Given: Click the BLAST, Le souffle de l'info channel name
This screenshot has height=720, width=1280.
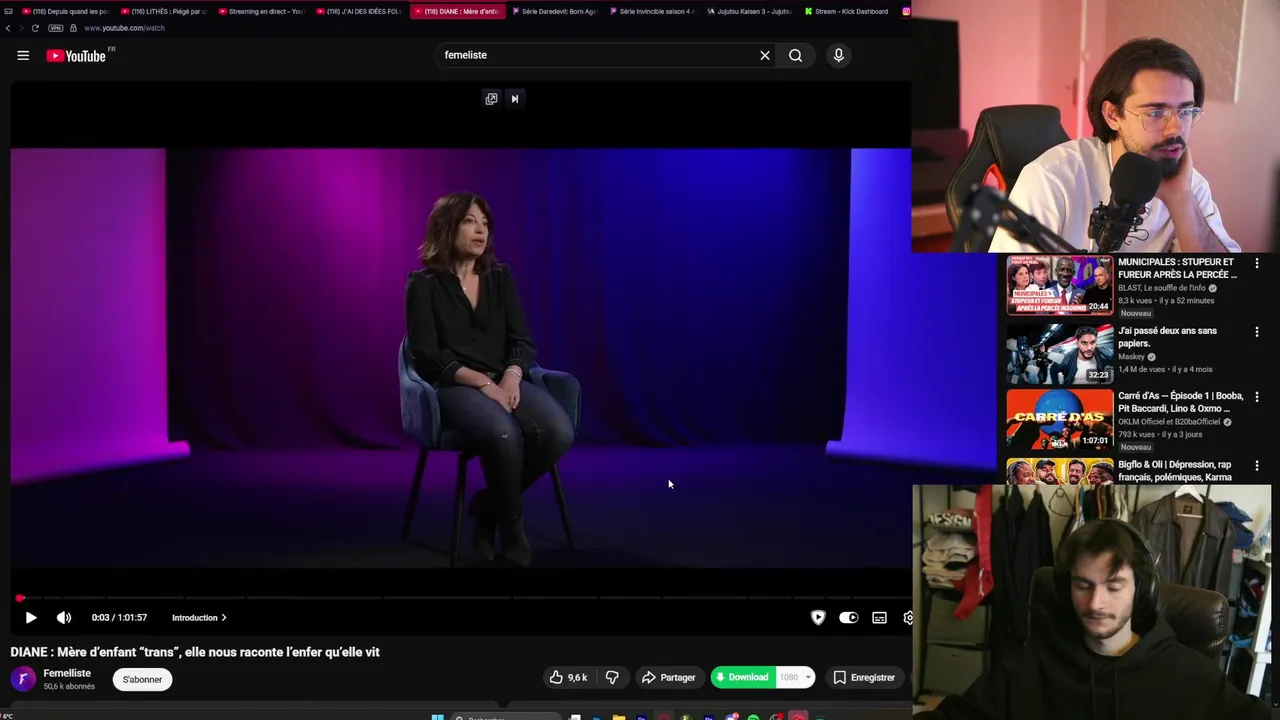Looking at the screenshot, I should pos(1162,288).
